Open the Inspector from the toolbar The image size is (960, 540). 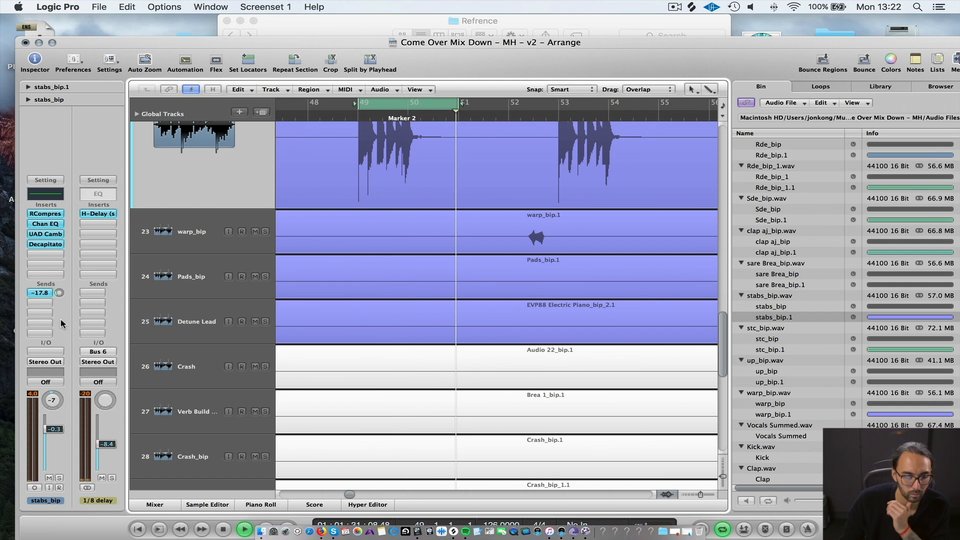[34, 59]
